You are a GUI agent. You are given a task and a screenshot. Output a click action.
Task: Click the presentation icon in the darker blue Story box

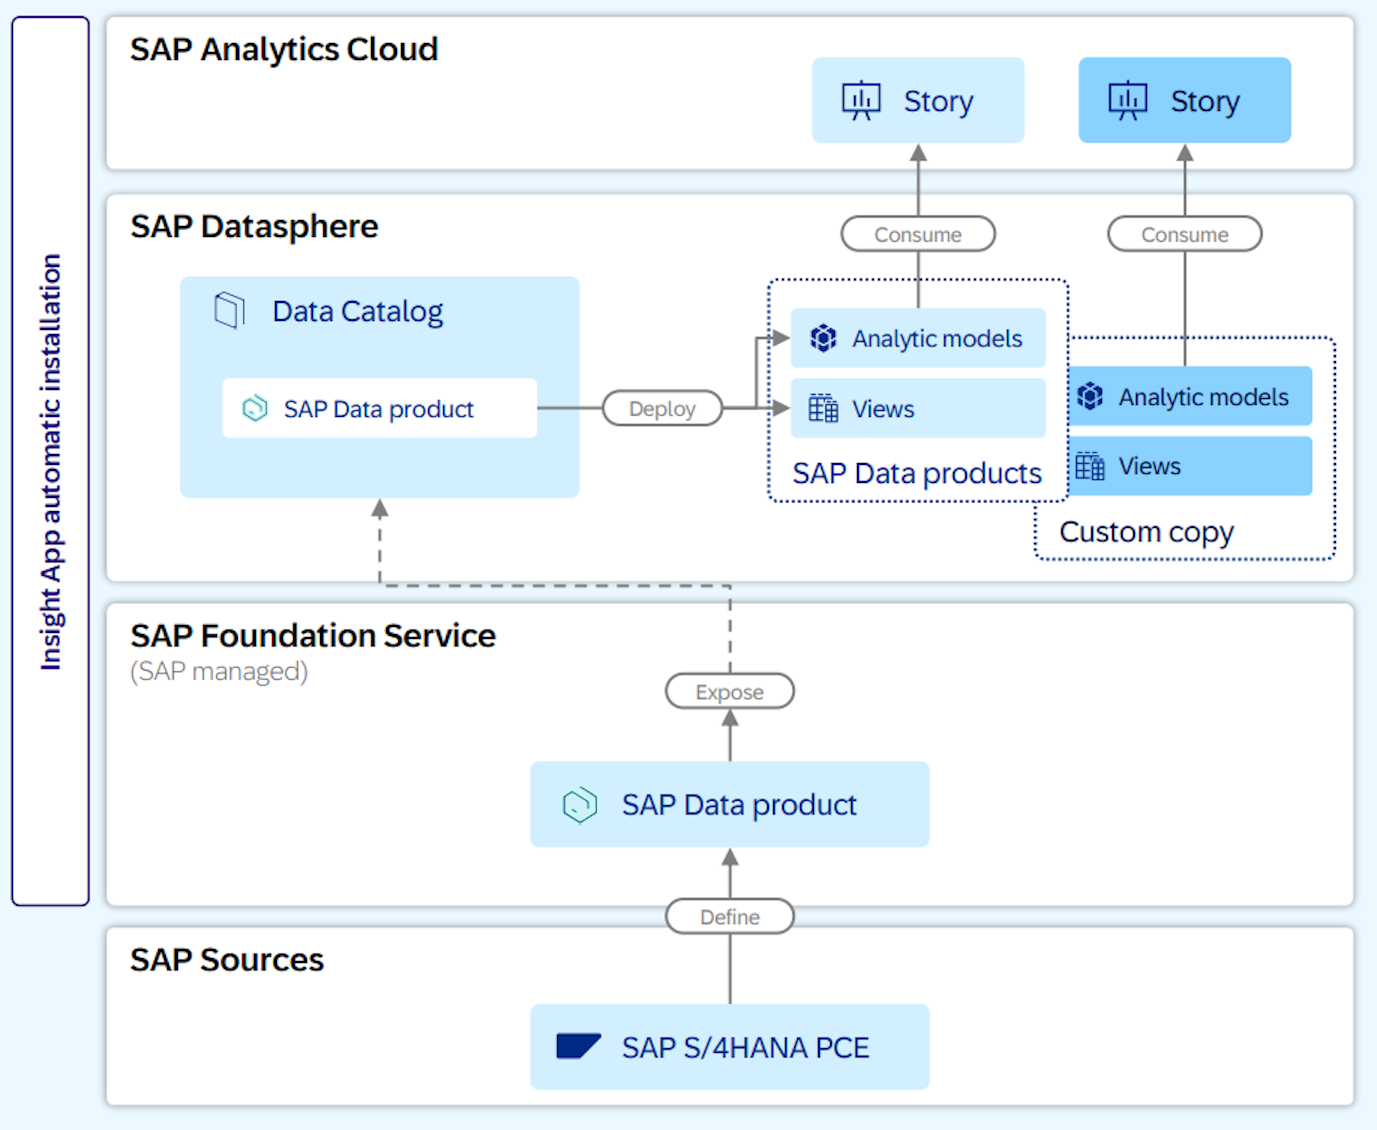(1128, 101)
